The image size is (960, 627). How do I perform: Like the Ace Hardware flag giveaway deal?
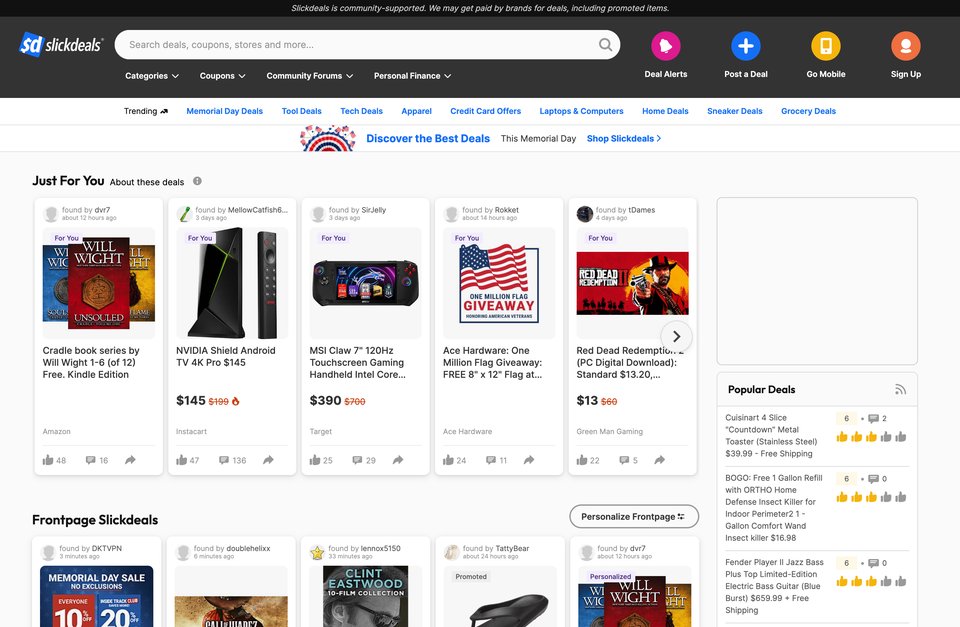pos(448,460)
